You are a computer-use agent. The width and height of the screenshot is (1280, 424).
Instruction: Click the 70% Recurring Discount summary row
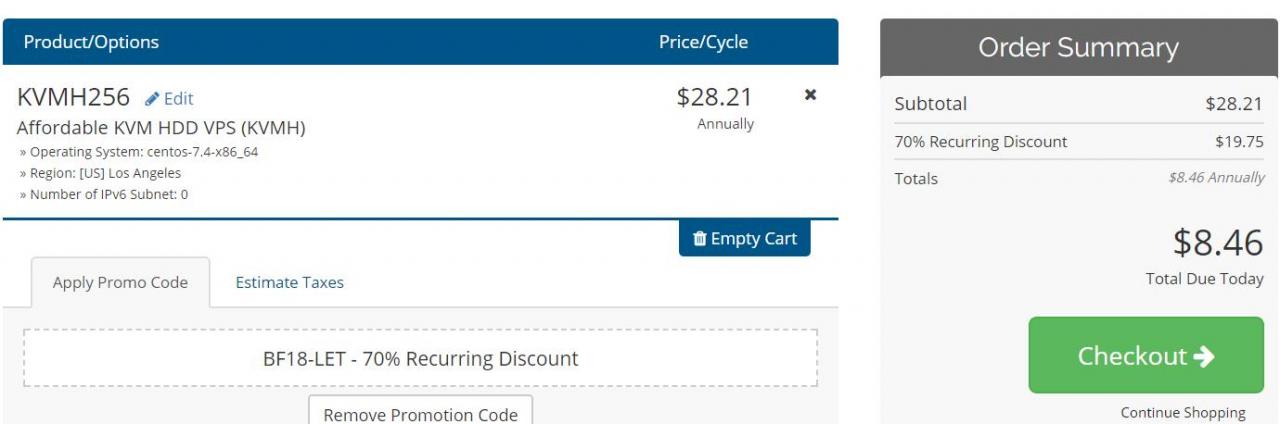tap(1078, 142)
